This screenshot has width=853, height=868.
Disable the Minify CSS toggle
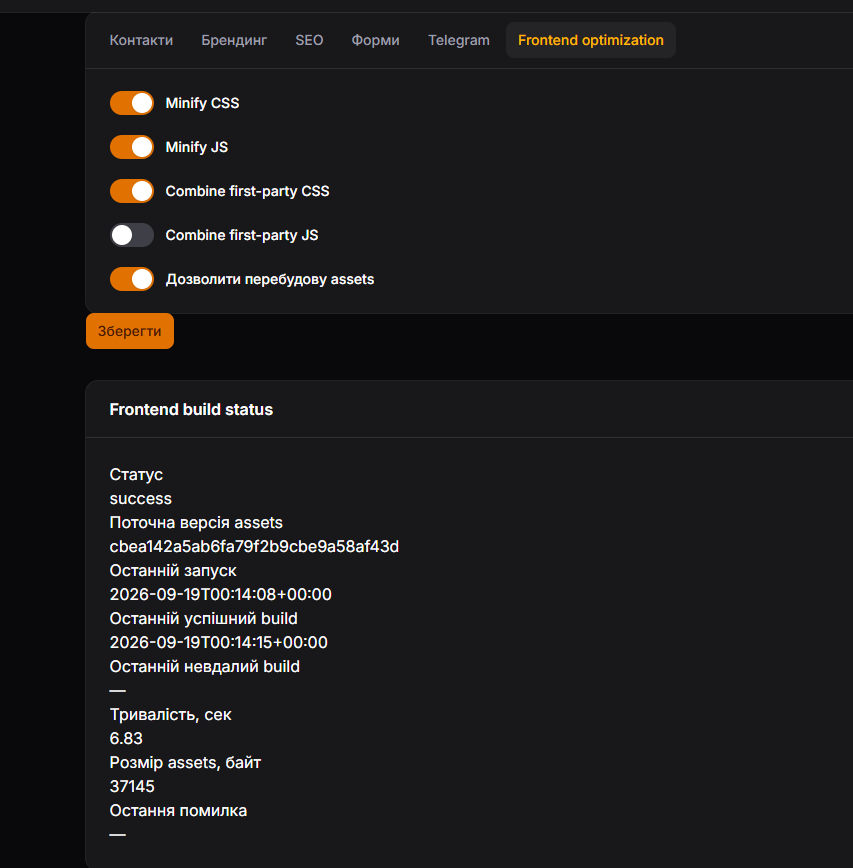pyautogui.click(x=132, y=103)
